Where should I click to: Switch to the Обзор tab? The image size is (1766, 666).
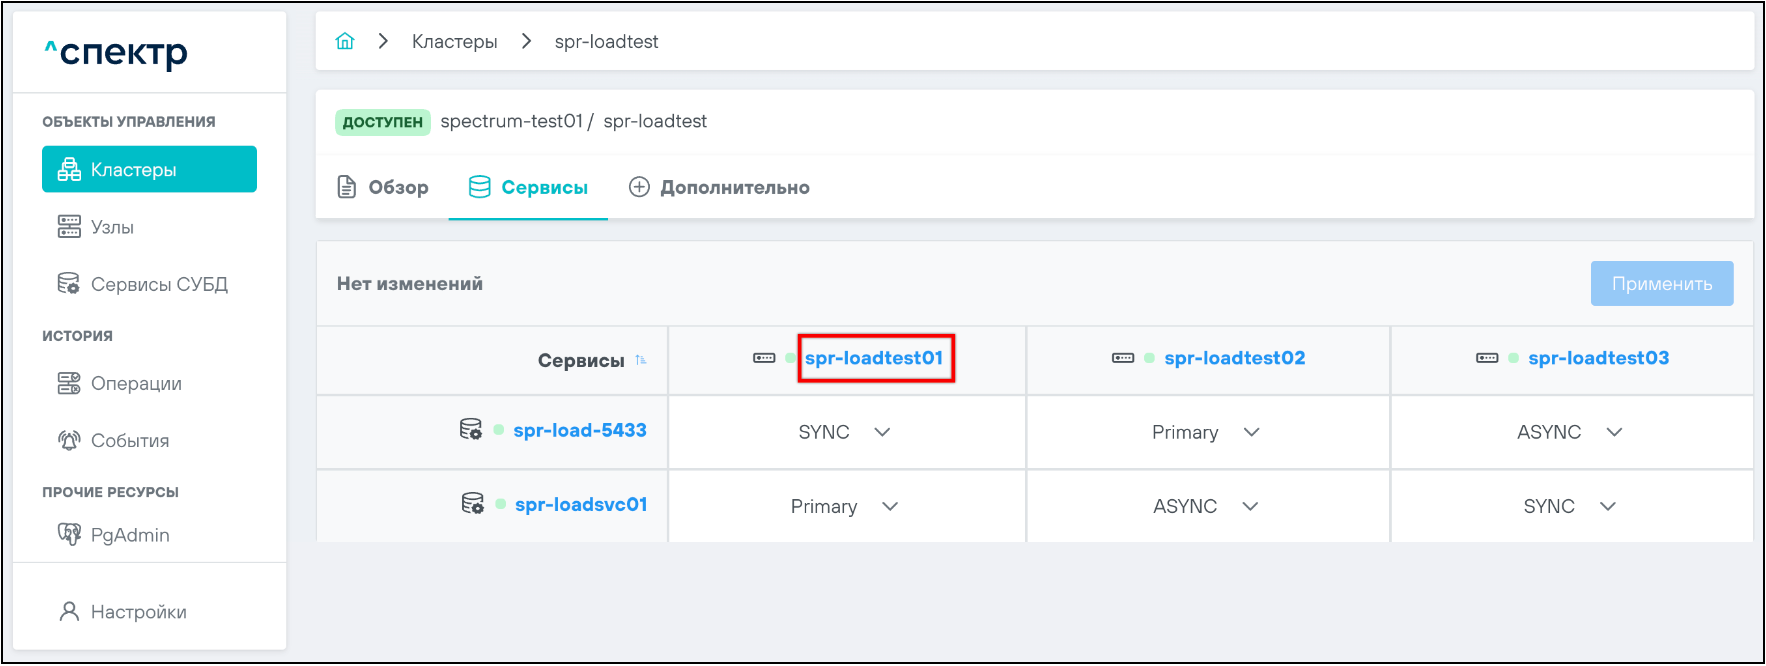click(383, 187)
